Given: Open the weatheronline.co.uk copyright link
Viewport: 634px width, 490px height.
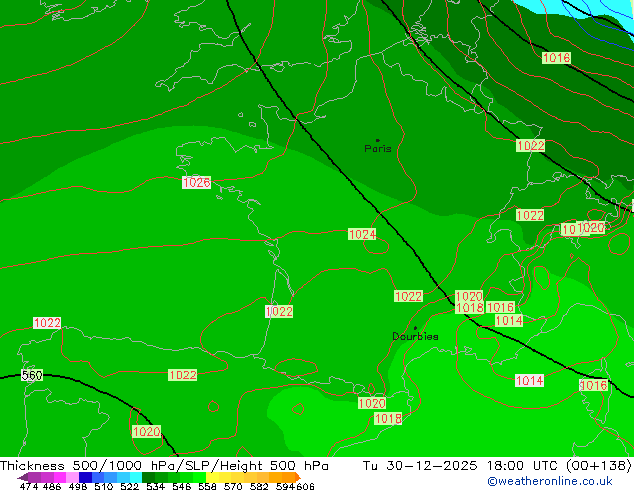Looking at the screenshot, I should click(549, 481).
